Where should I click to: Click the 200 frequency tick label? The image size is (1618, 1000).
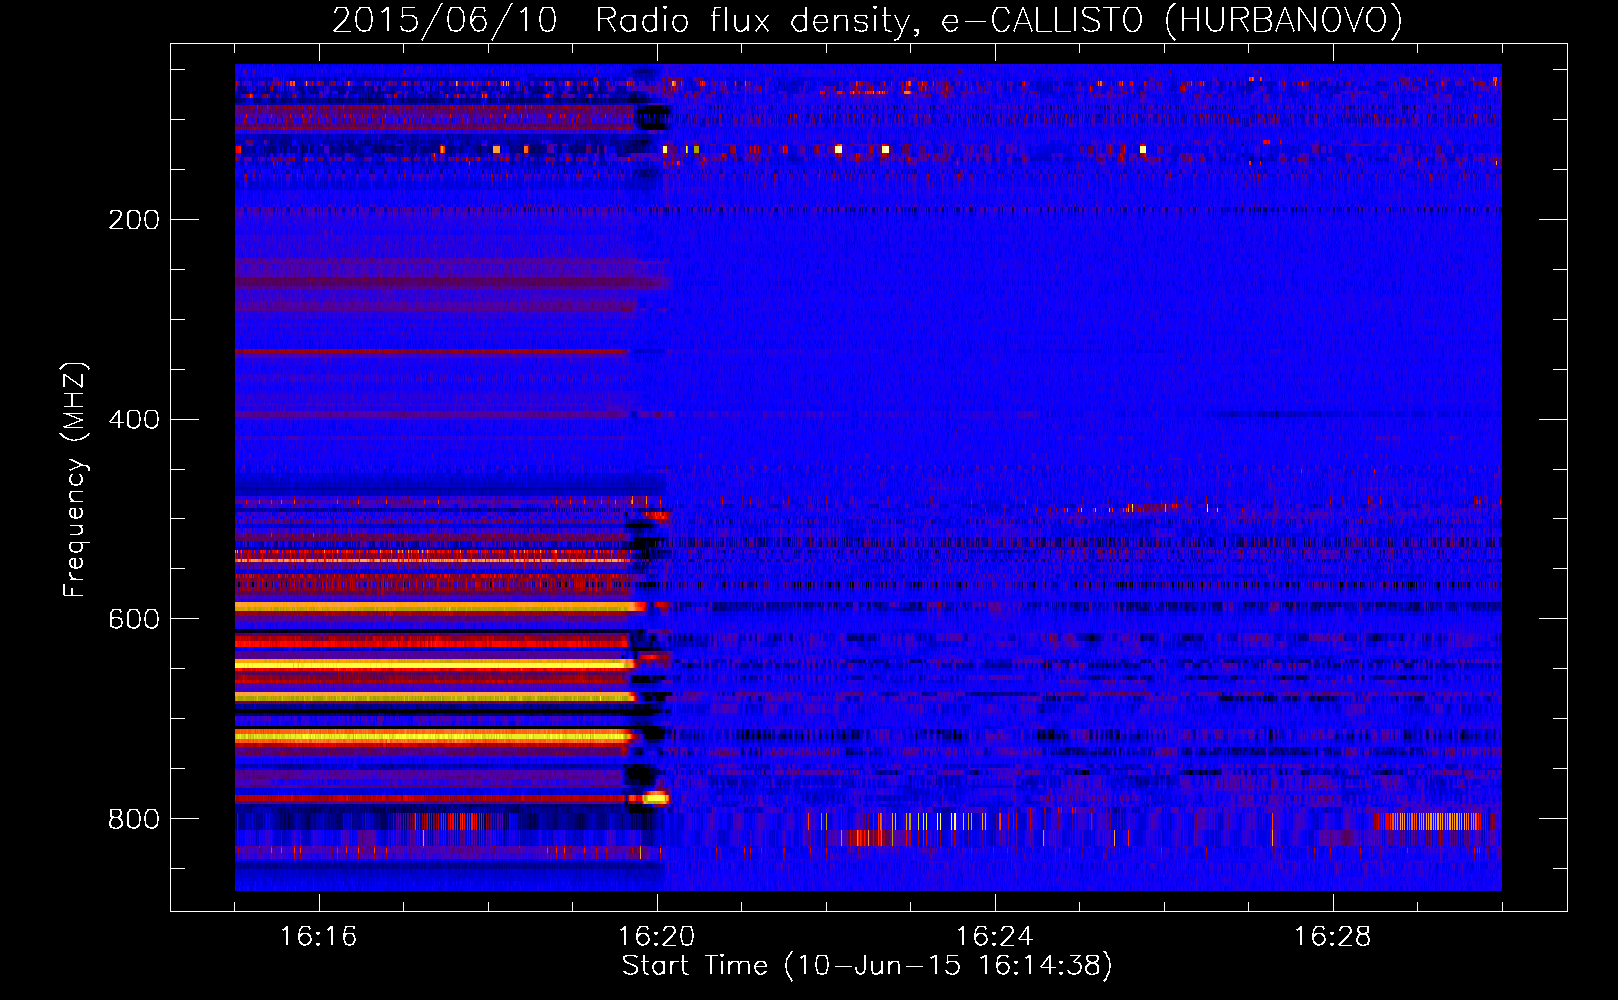click(x=134, y=220)
